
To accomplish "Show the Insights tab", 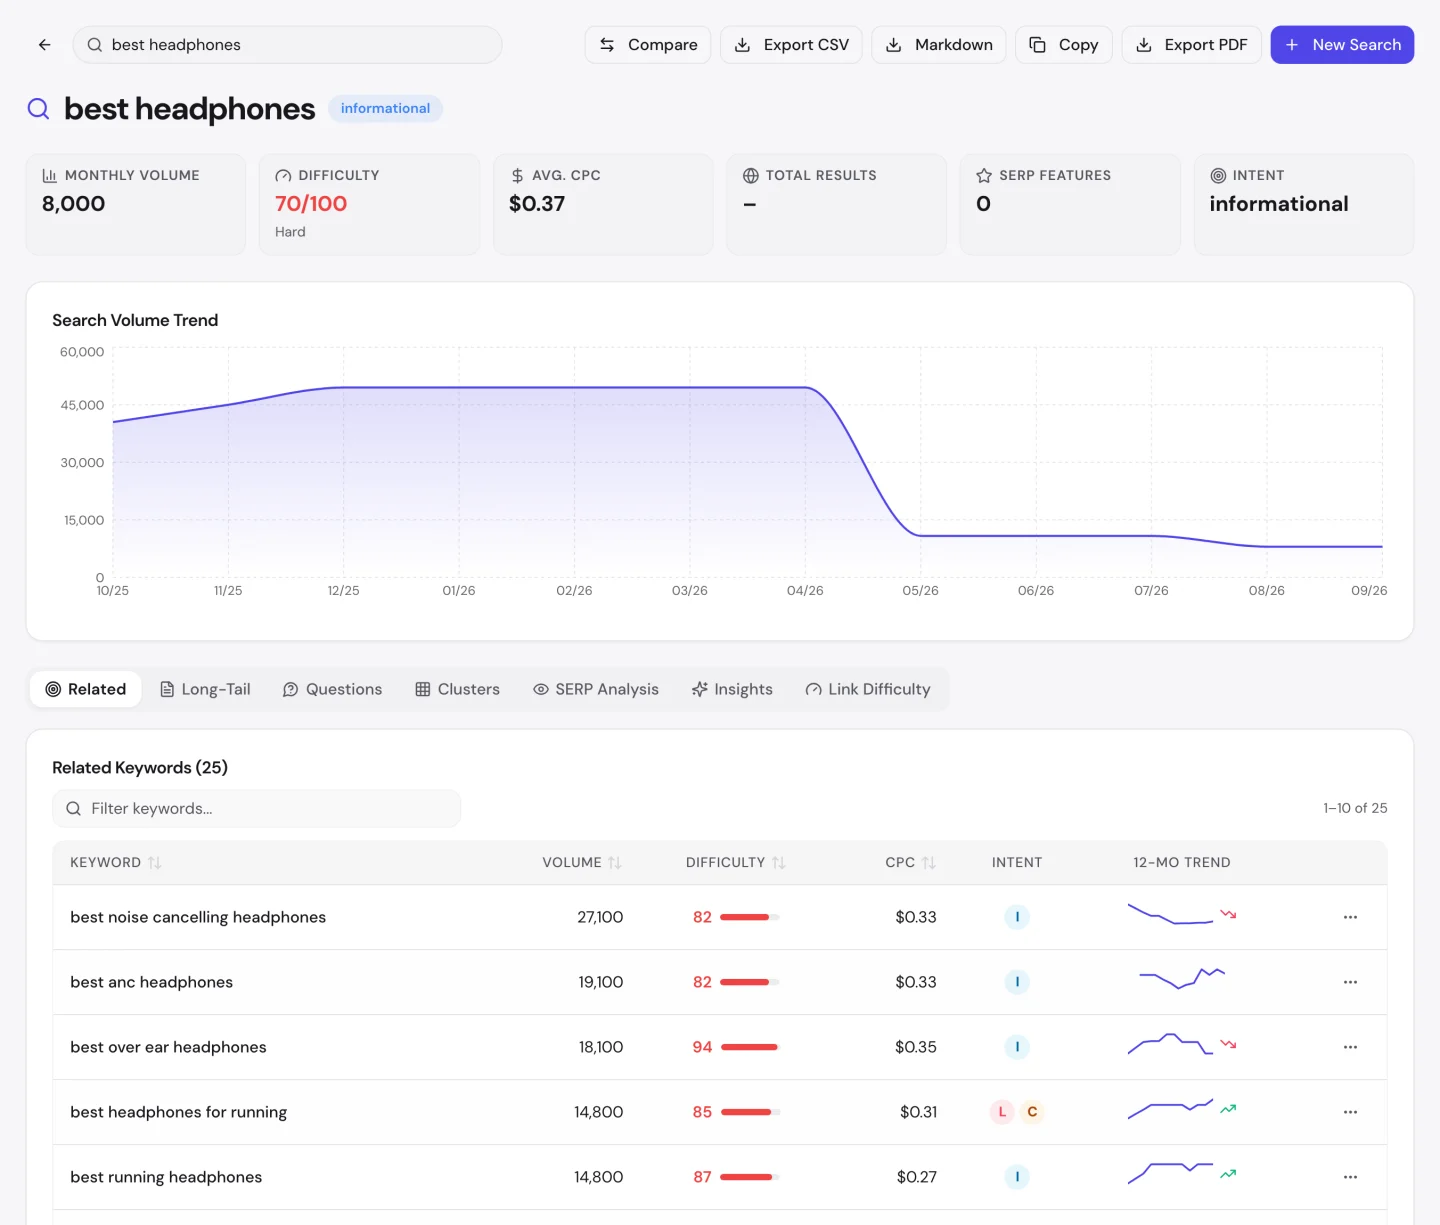I will click(x=732, y=689).
